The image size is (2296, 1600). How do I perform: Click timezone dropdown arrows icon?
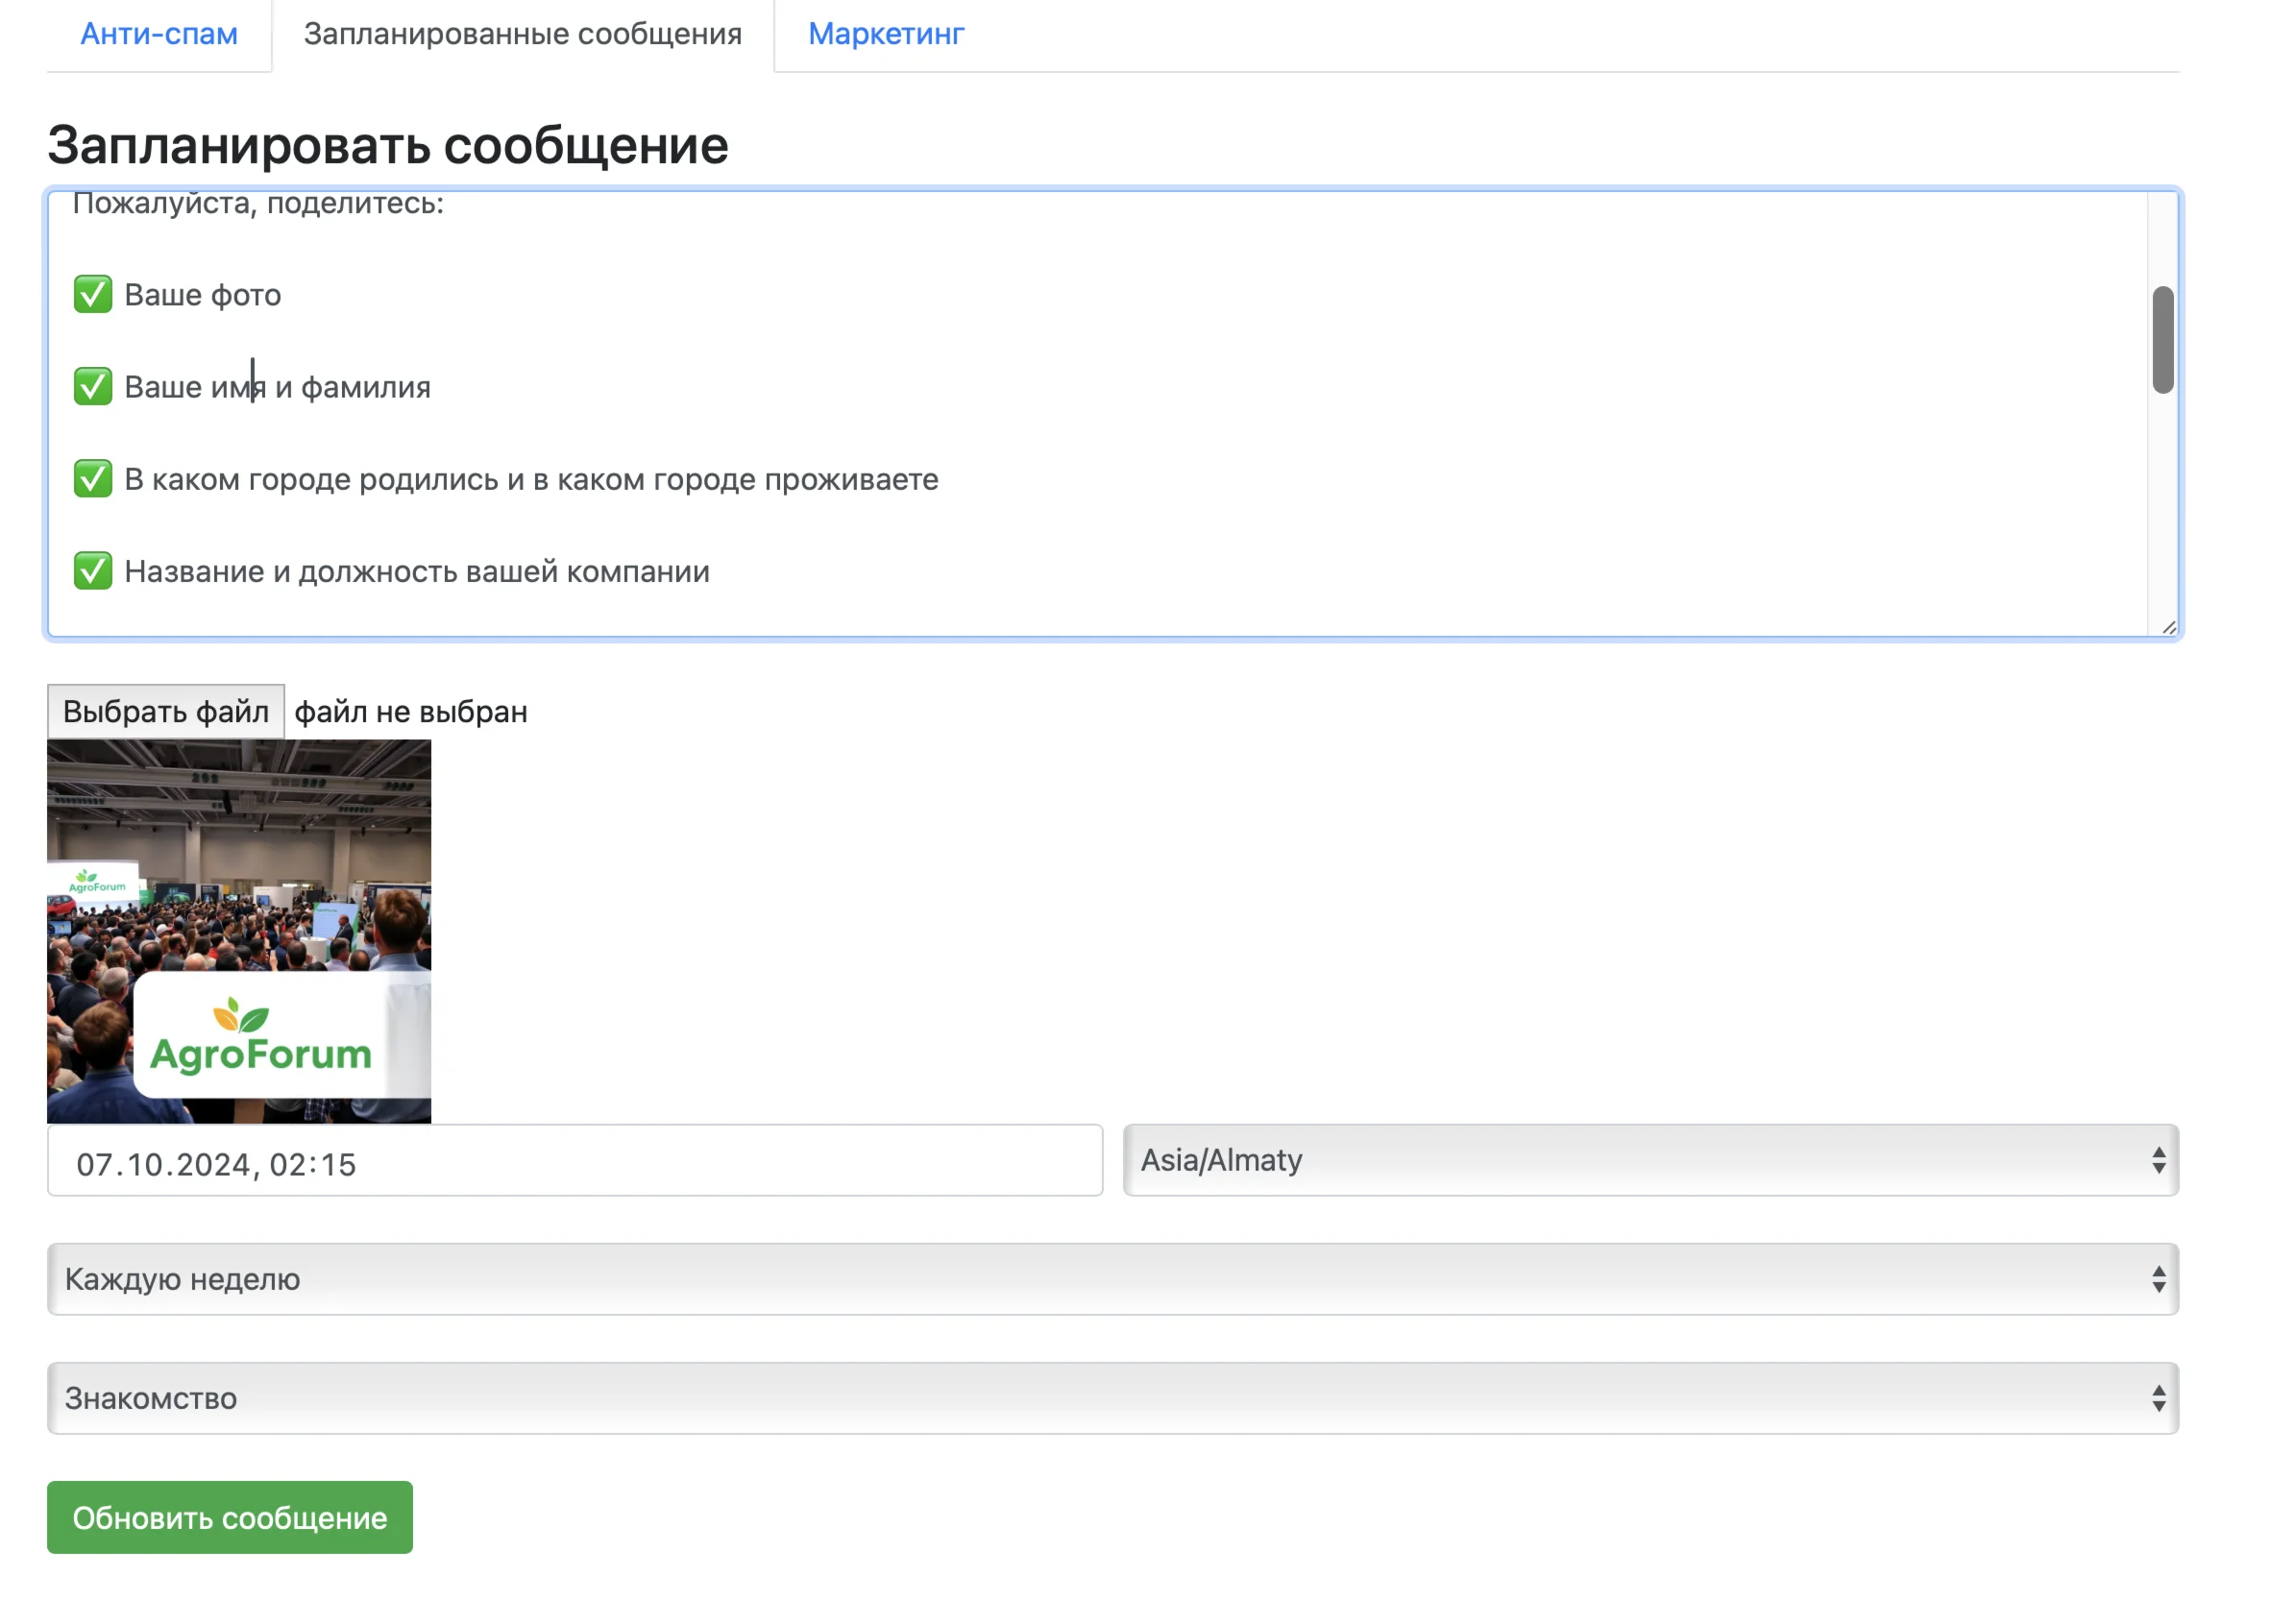click(2158, 1160)
